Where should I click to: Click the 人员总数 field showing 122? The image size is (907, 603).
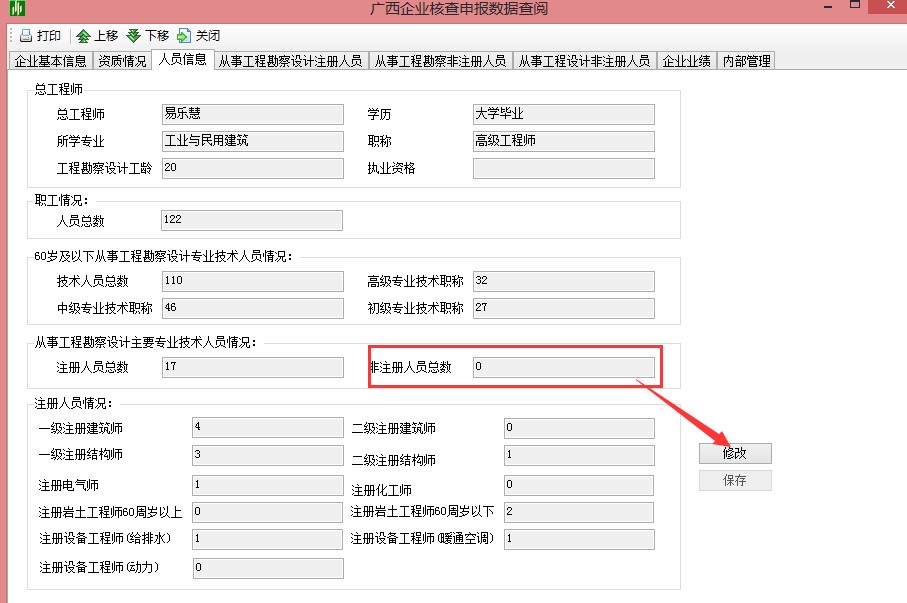click(x=251, y=220)
